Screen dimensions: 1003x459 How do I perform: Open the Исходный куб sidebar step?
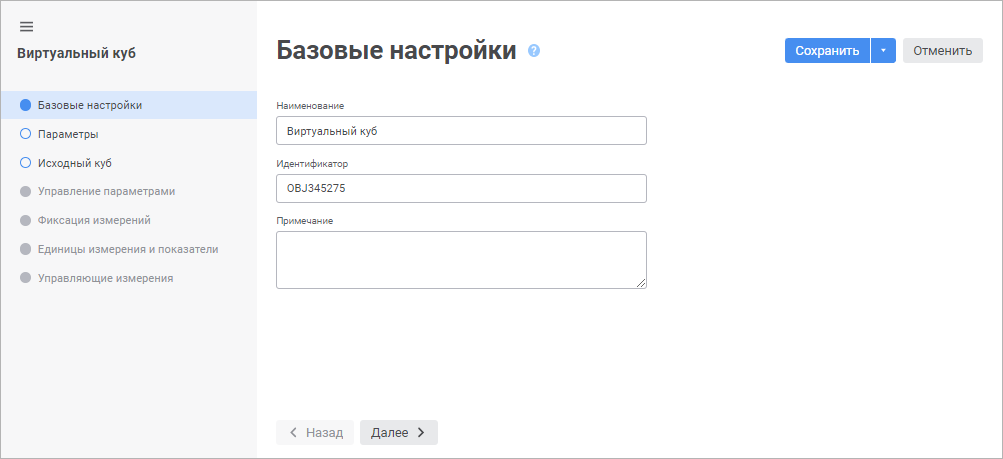tap(74, 162)
